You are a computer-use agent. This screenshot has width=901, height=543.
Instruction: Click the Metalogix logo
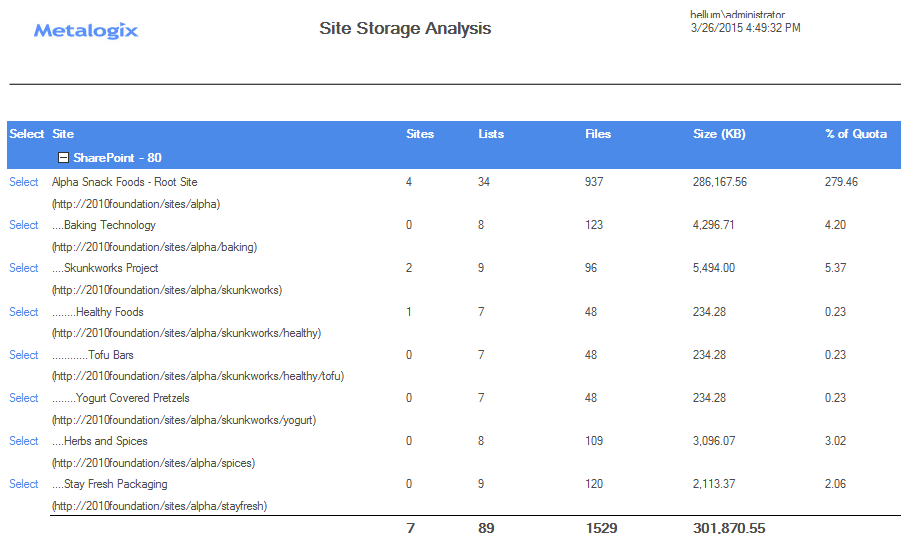(86, 31)
